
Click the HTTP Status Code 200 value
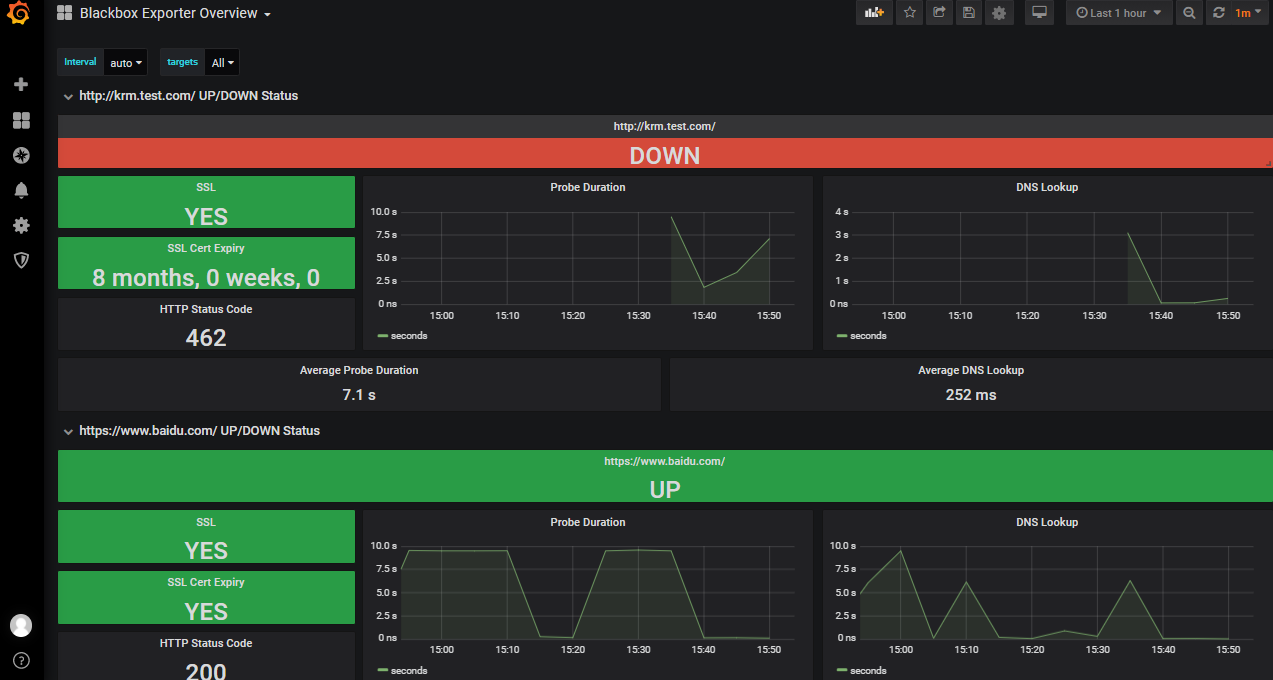(x=206, y=670)
